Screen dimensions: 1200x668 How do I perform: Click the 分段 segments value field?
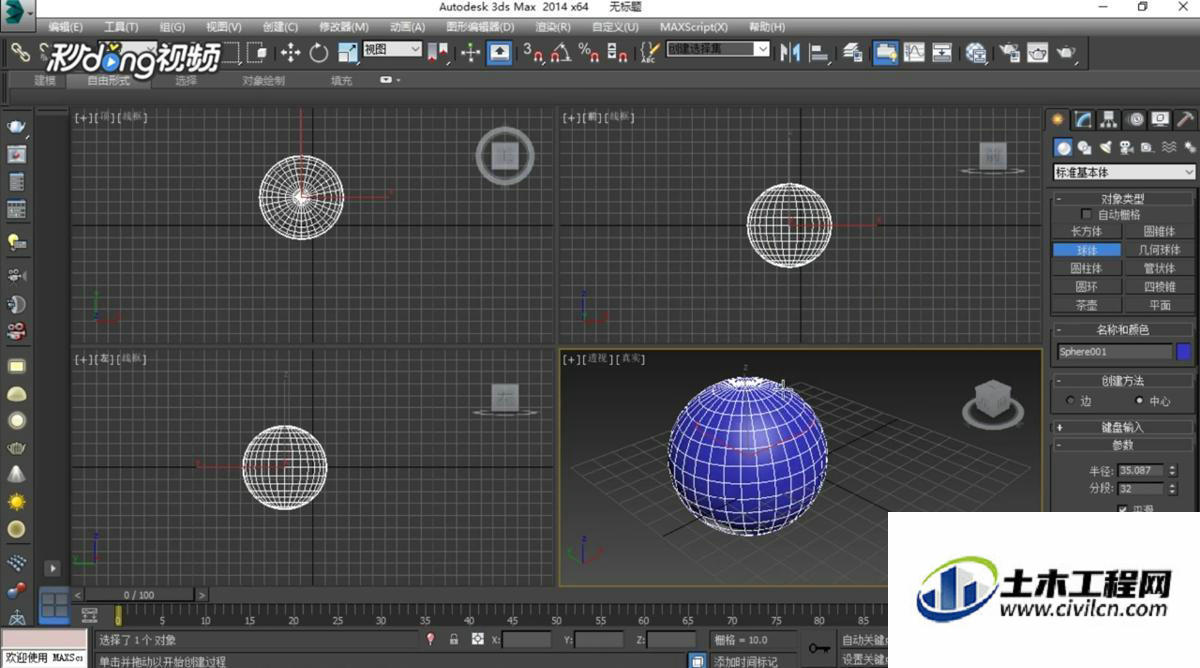coord(1141,488)
